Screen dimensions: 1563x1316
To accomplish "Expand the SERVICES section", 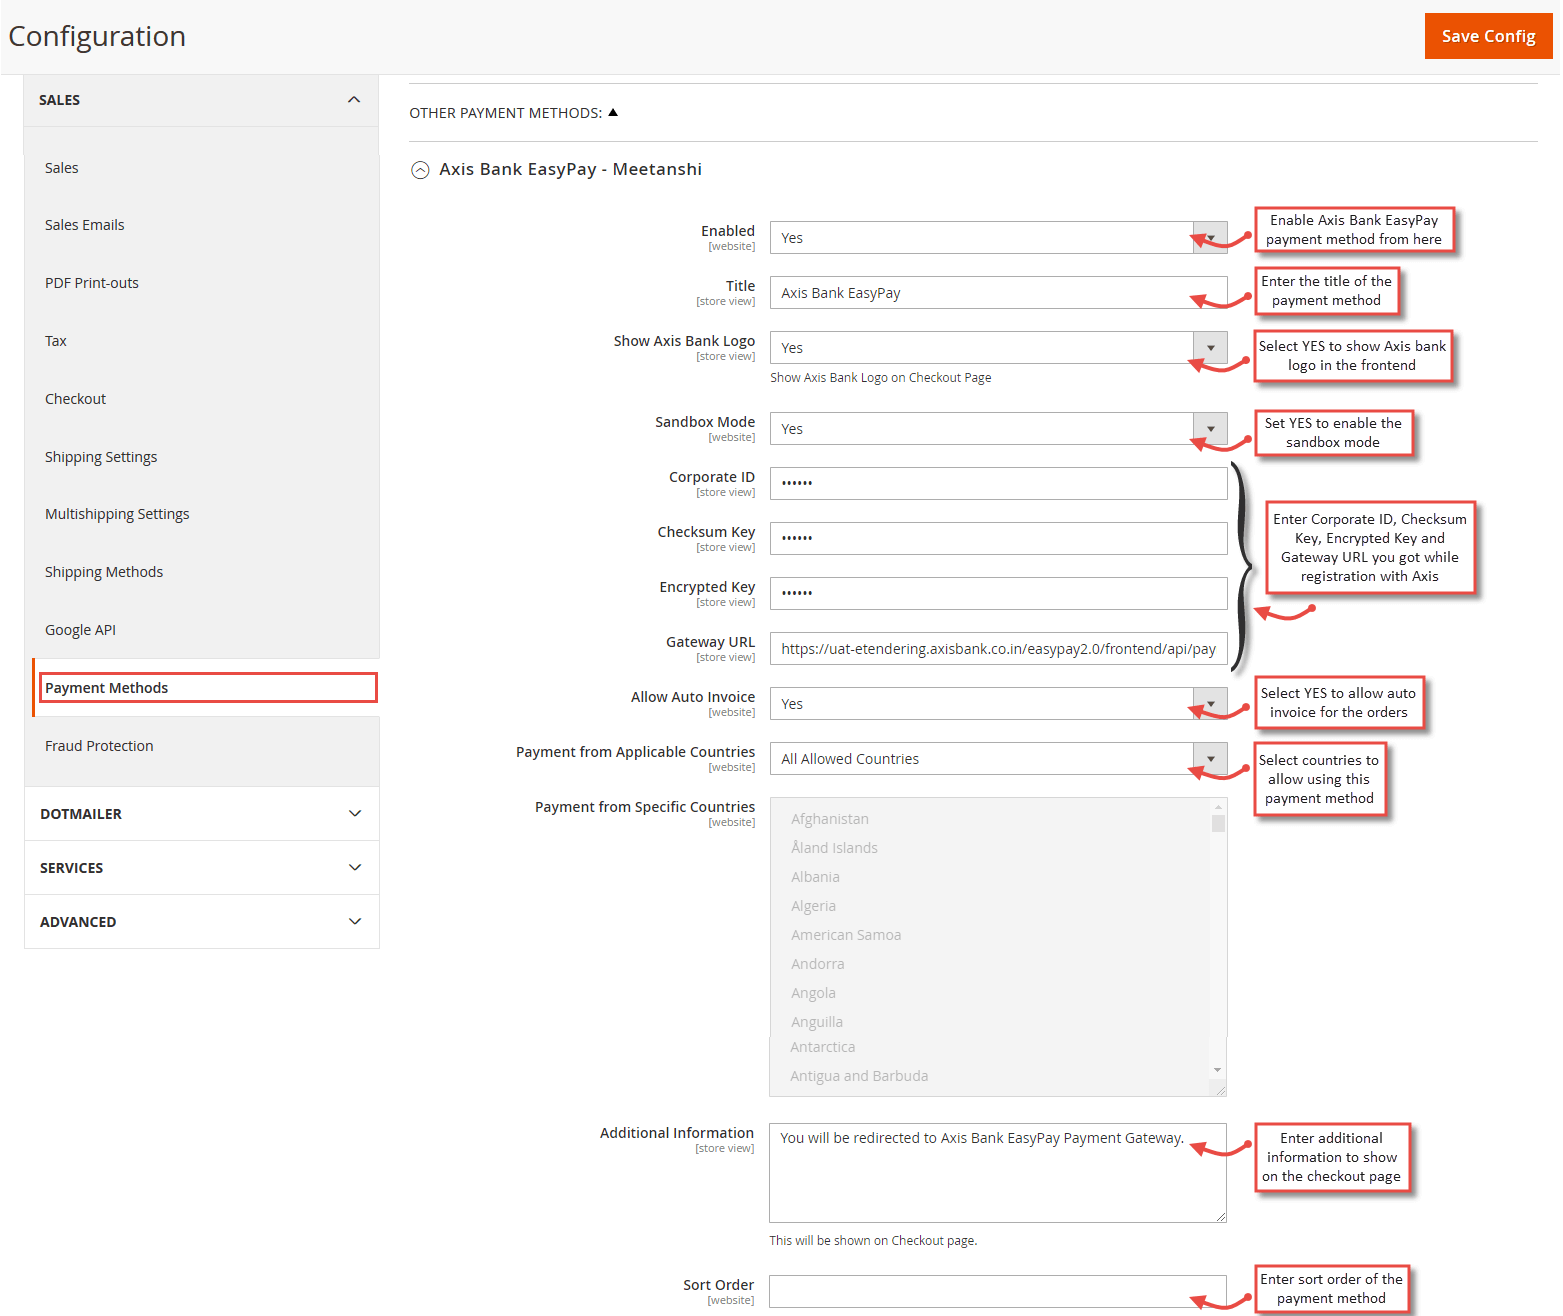I will [x=355, y=867].
